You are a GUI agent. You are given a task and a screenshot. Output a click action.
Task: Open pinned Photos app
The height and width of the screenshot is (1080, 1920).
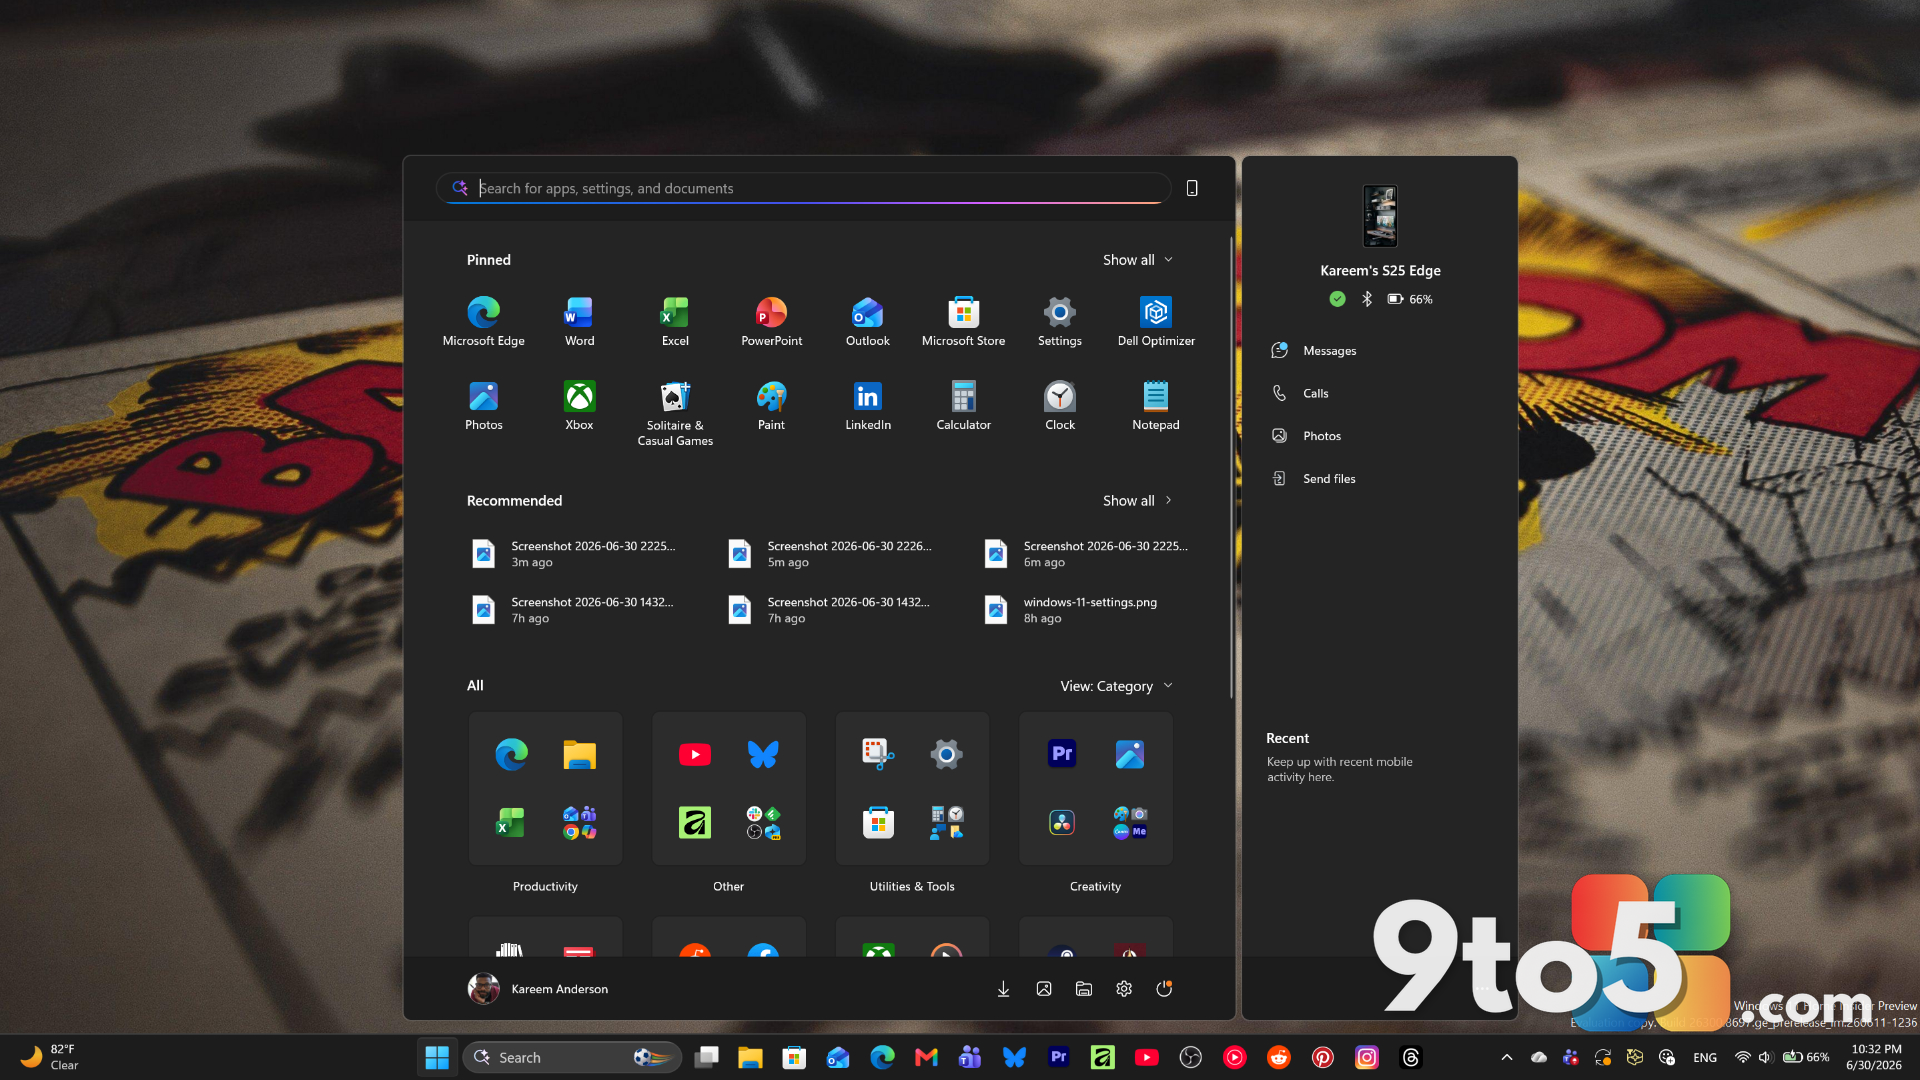click(483, 406)
